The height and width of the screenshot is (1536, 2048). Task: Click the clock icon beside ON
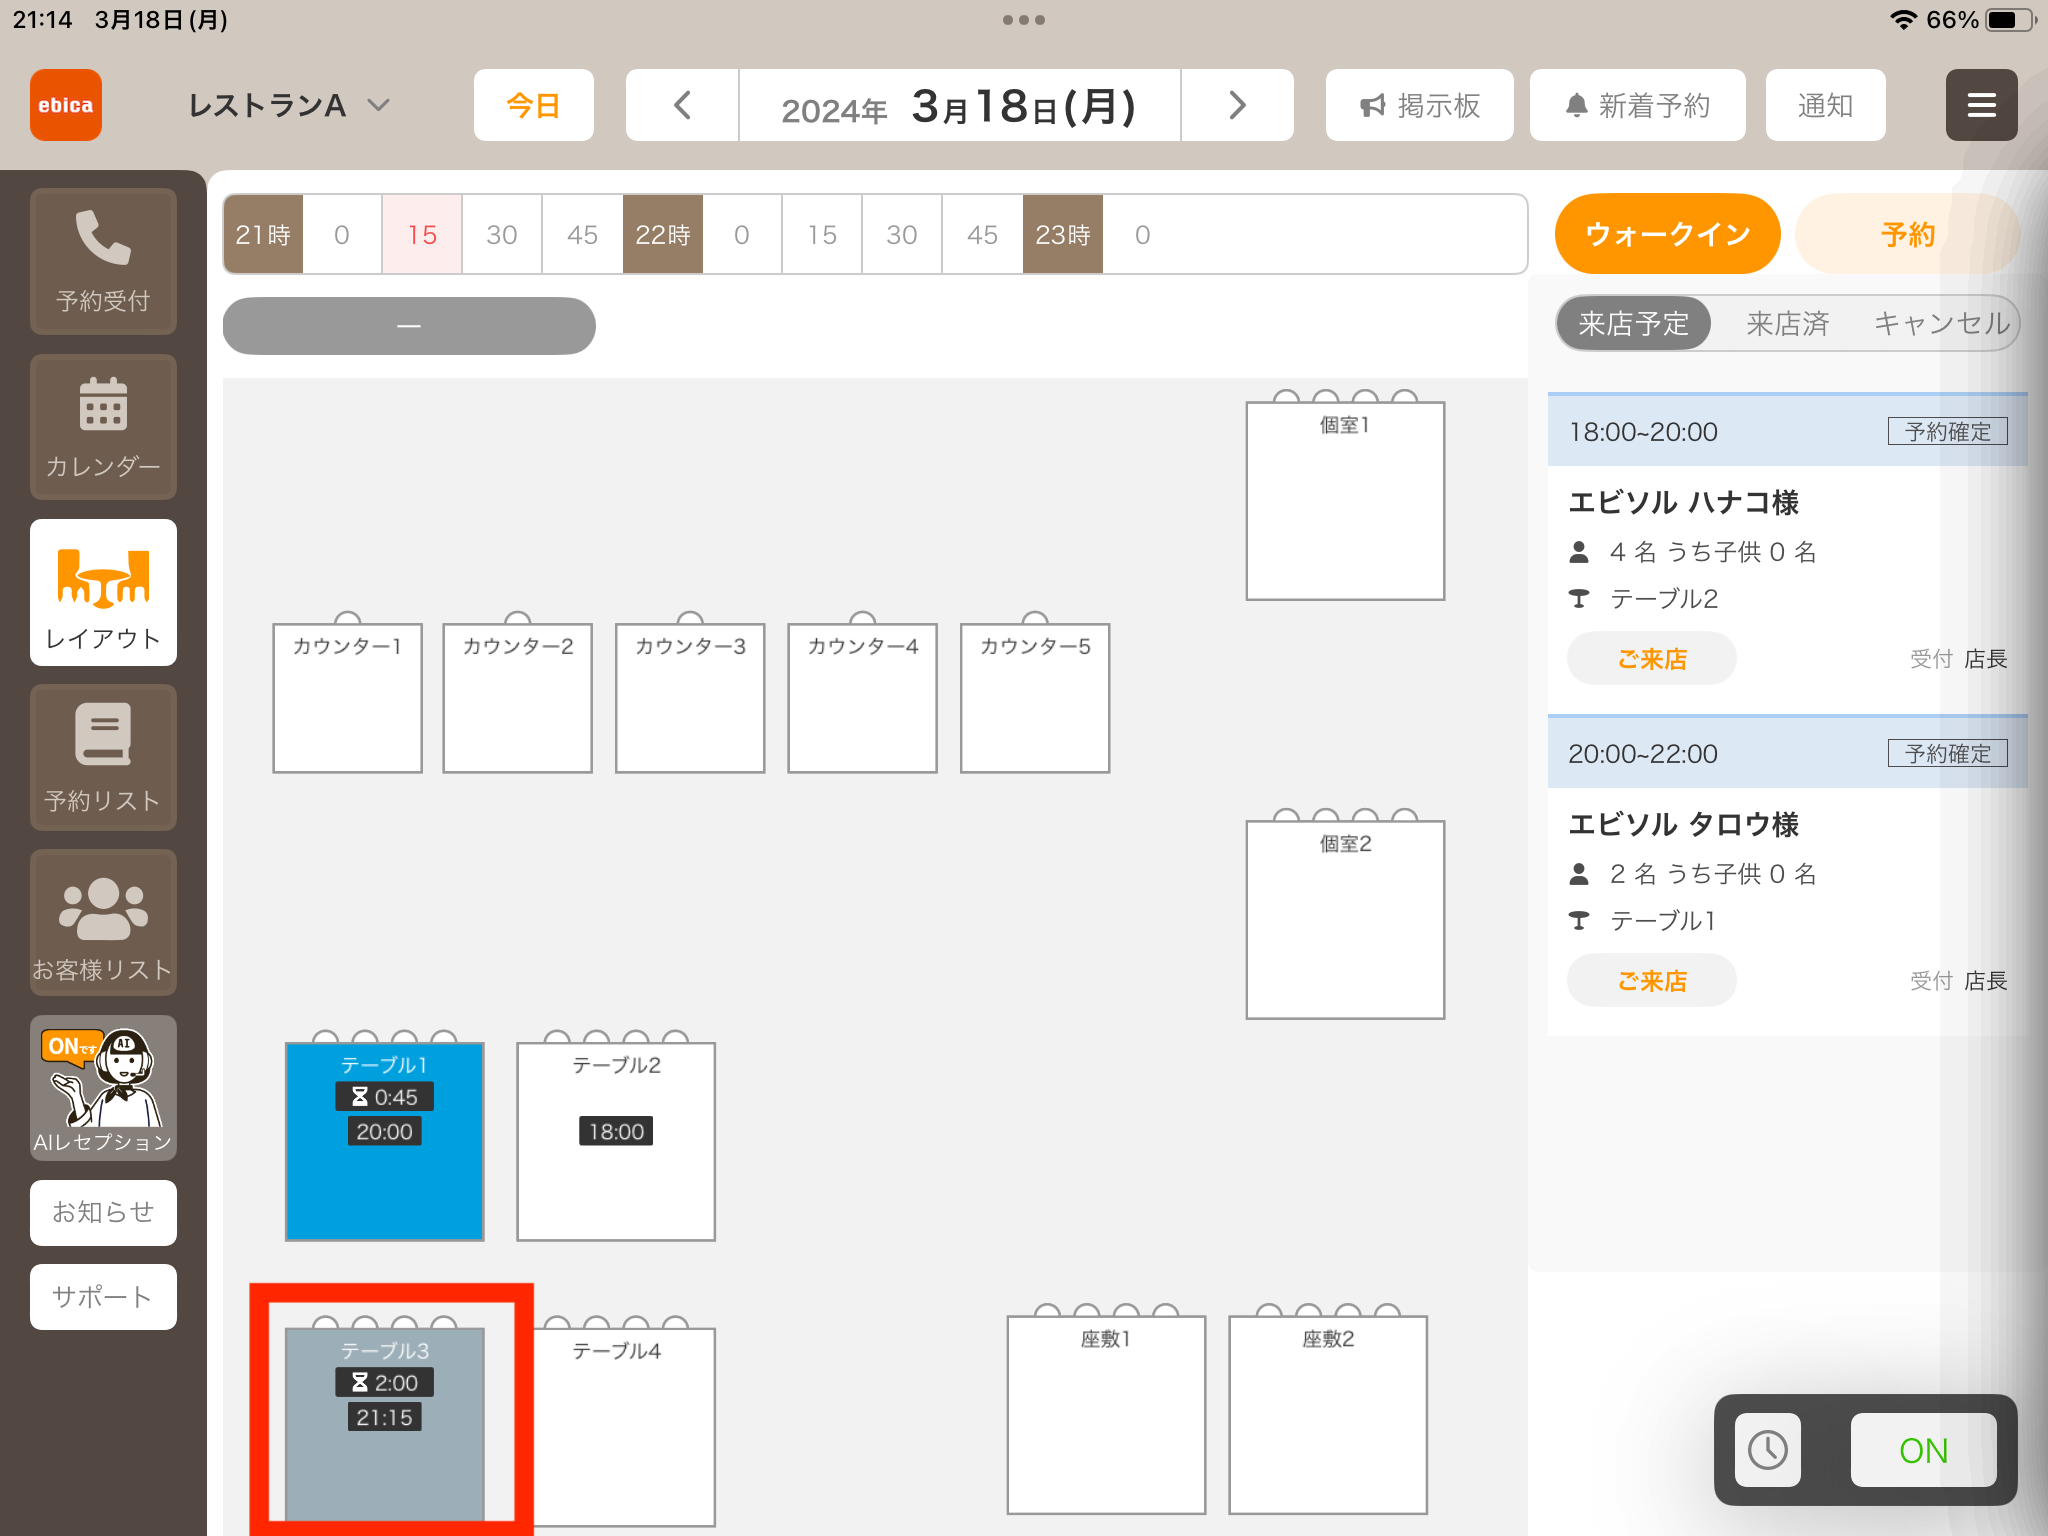click(x=1767, y=1450)
